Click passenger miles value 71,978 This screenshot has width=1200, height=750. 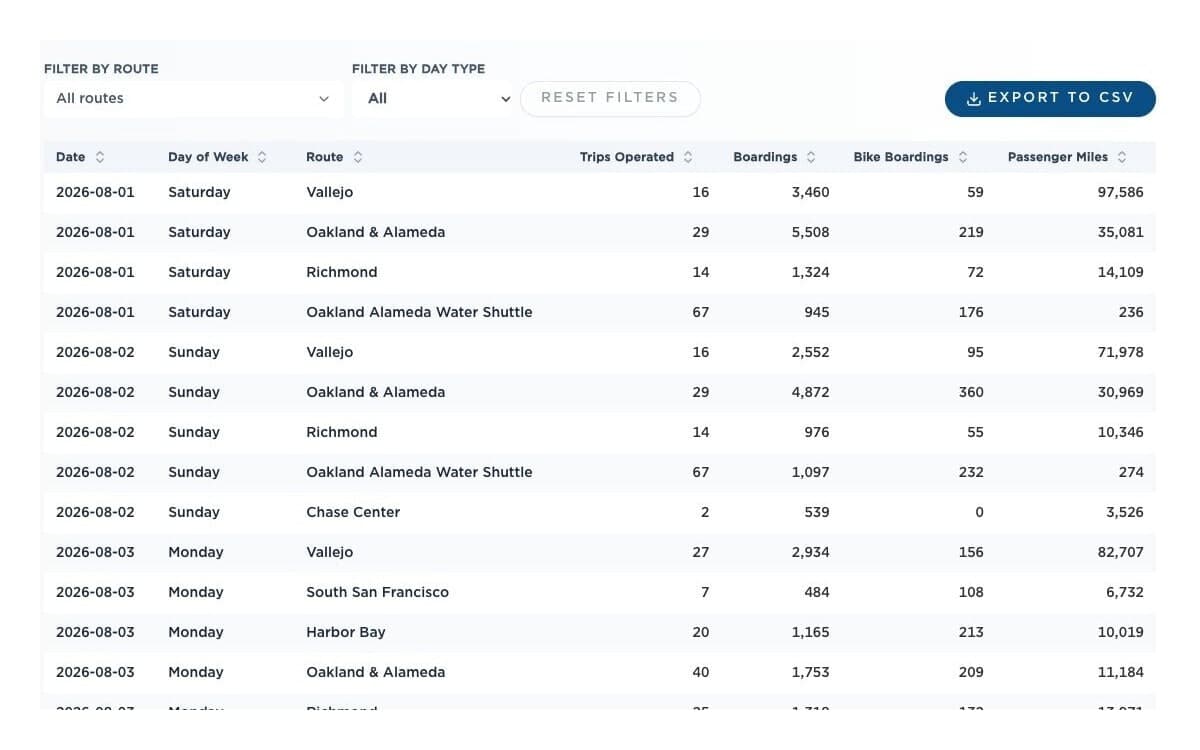tap(1120, 352)
